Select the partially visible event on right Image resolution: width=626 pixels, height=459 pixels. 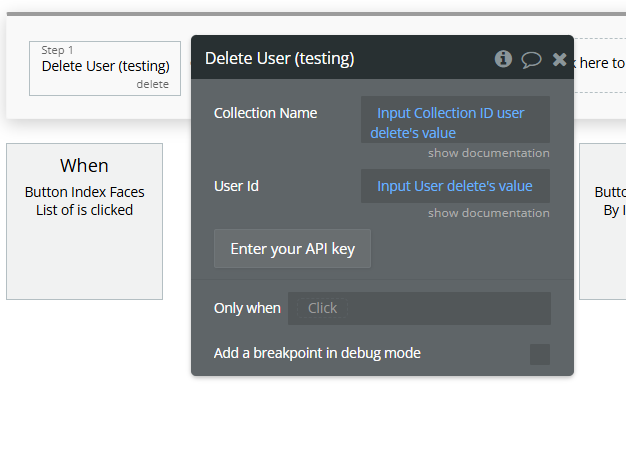pos(603,221)
